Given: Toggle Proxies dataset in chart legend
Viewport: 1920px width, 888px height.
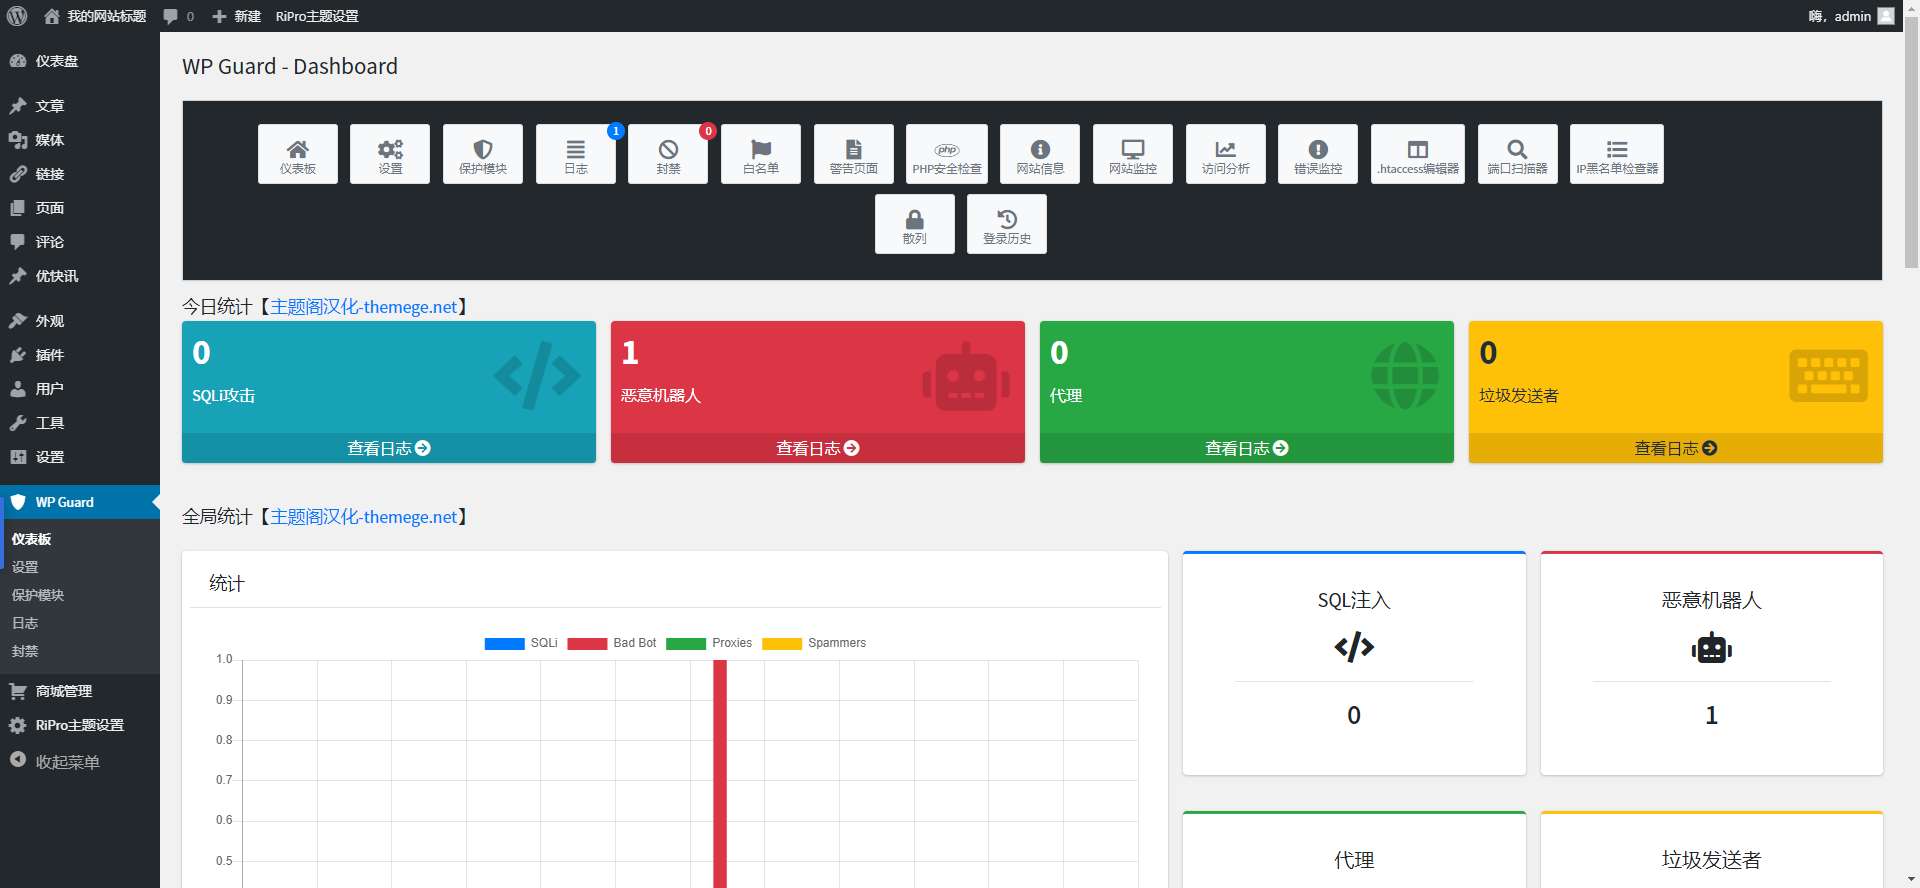Looking at the screenshot, I should [709, 643].
